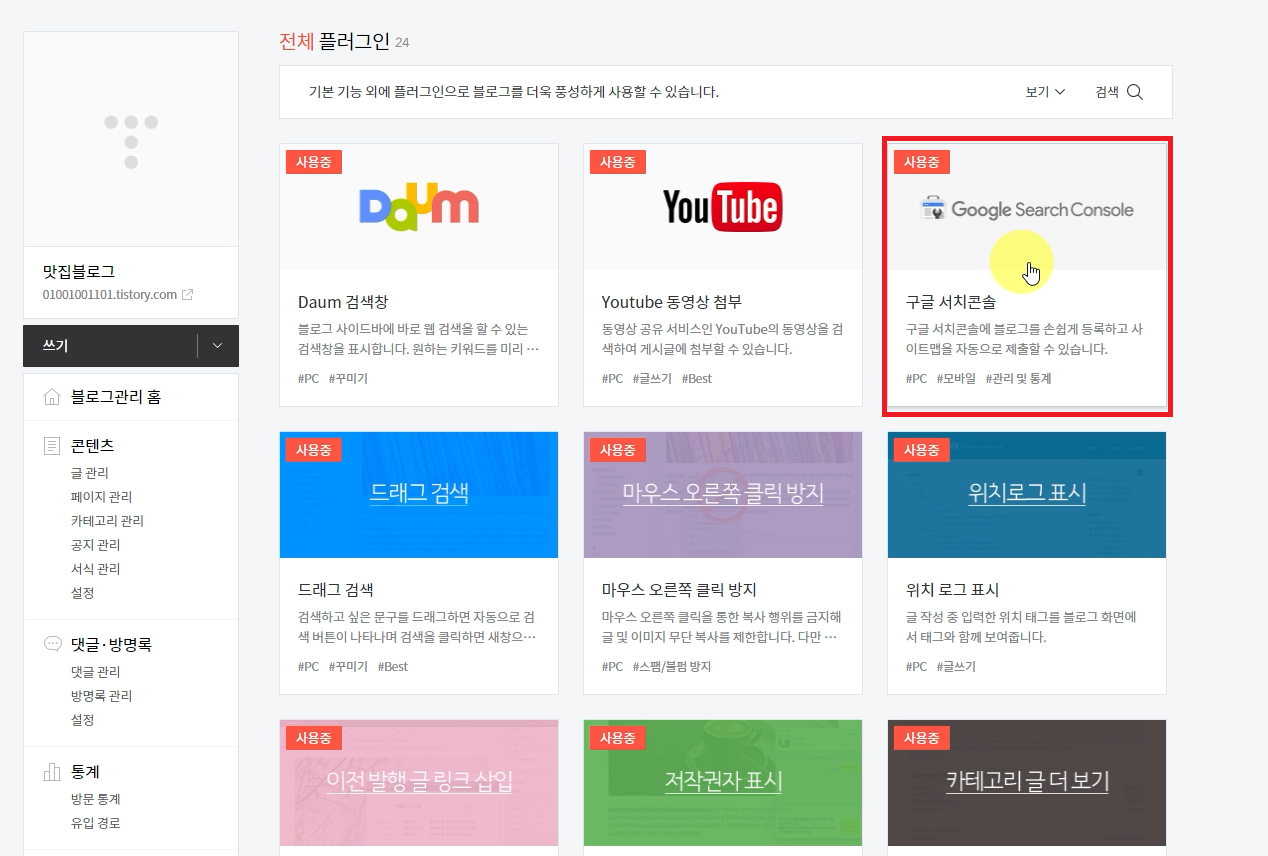This screenshot has height=856, width=1268.
Task: Click the Google Search Console logo
Action: (1027, 209)
